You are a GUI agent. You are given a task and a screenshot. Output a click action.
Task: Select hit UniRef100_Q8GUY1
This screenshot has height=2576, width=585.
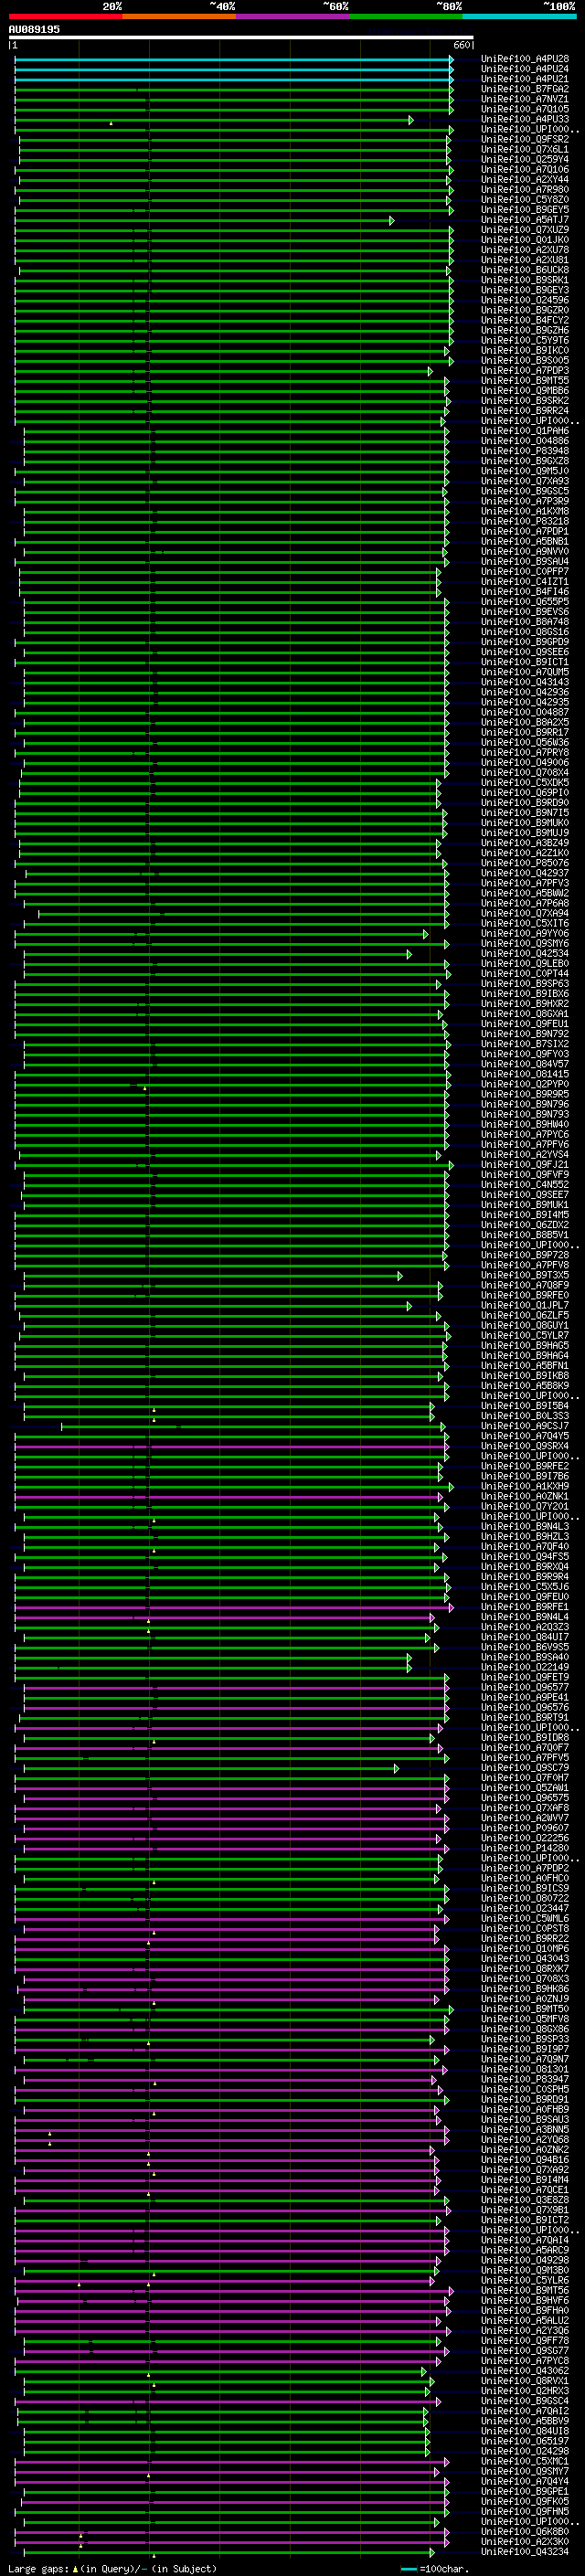coord(525,1326)
